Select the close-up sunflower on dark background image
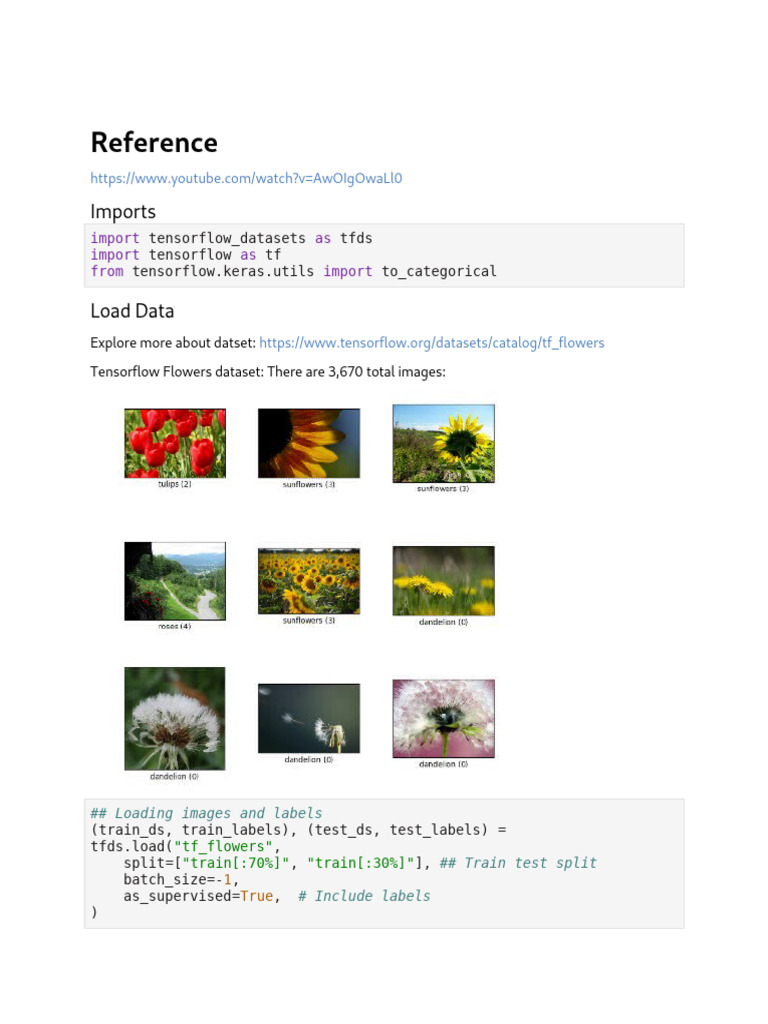This screenshot has height=1024, width=768. click(x=309, y=443)
